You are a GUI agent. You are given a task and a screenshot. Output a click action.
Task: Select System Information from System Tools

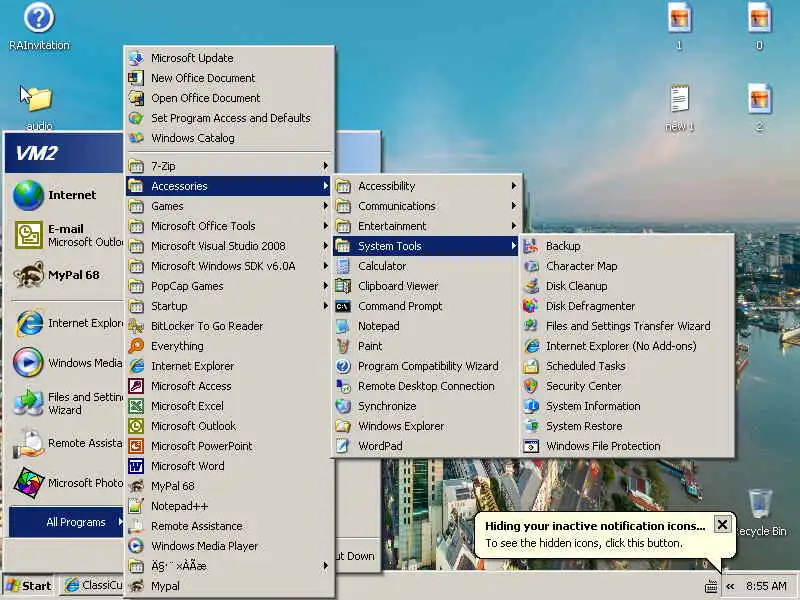[x=627, y=406]
